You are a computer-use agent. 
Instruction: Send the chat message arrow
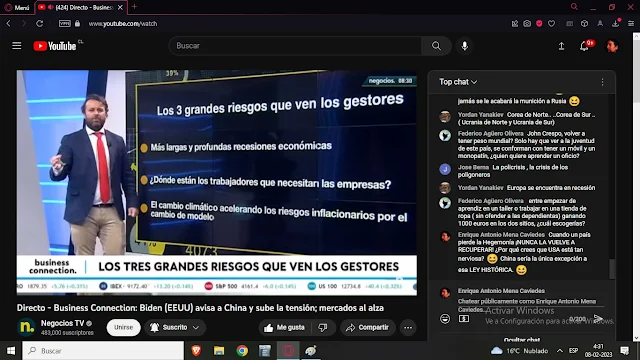598,318
